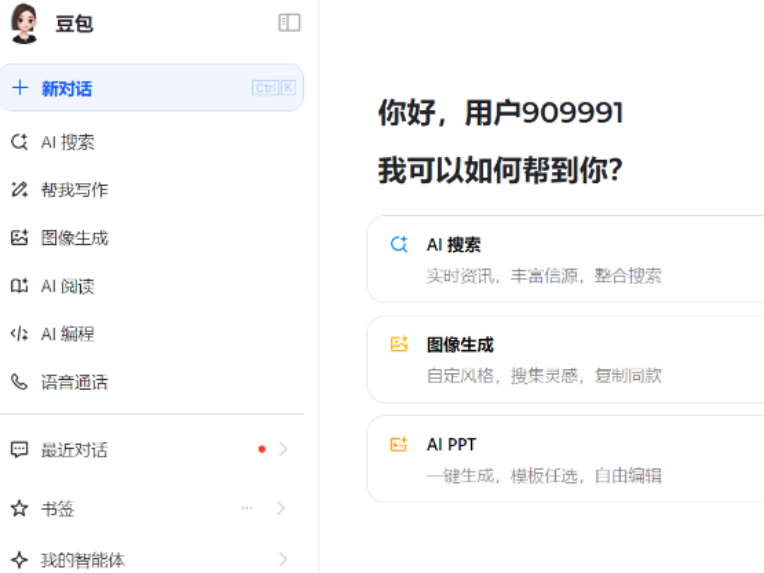The height and width of the screenshot is (573, 764).
Task: Open the AI 搜索 suggestion card title
Action: tap(454, 245)
